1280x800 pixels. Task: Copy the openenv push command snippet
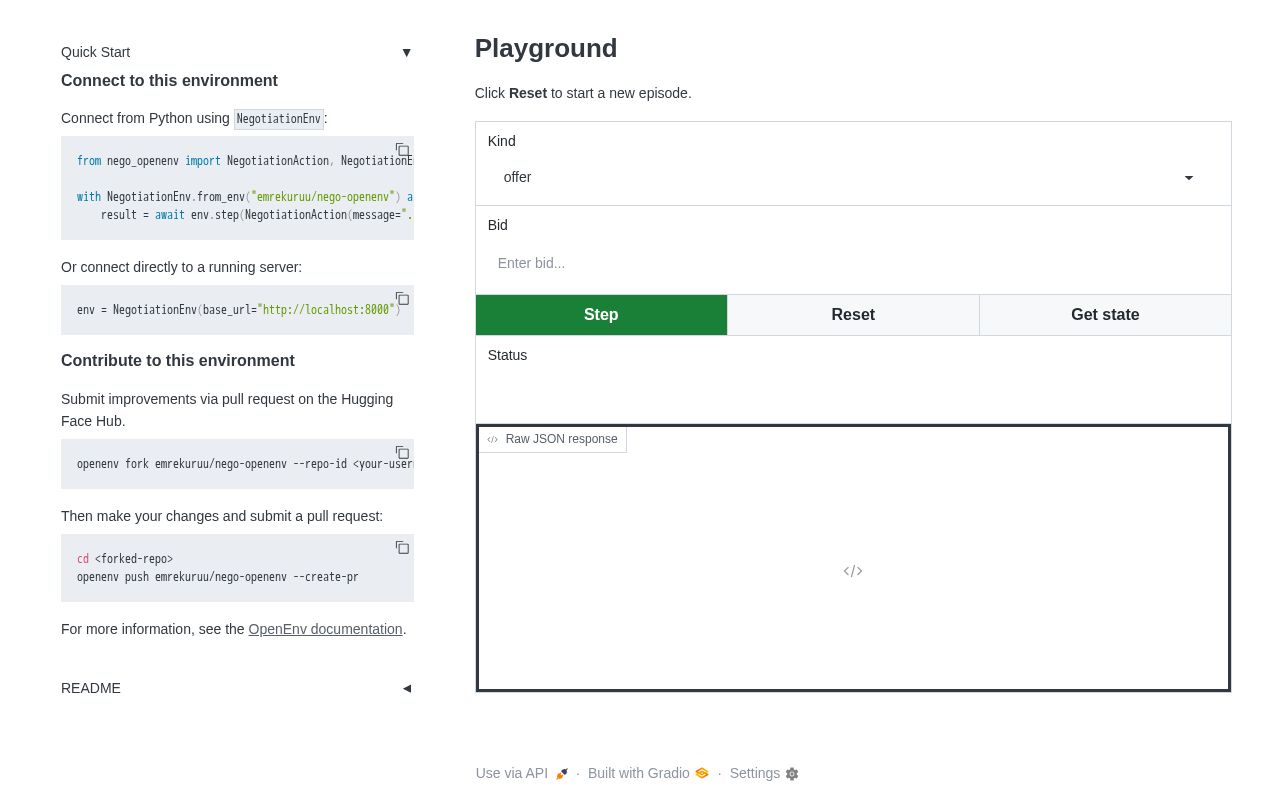point(402,548)
